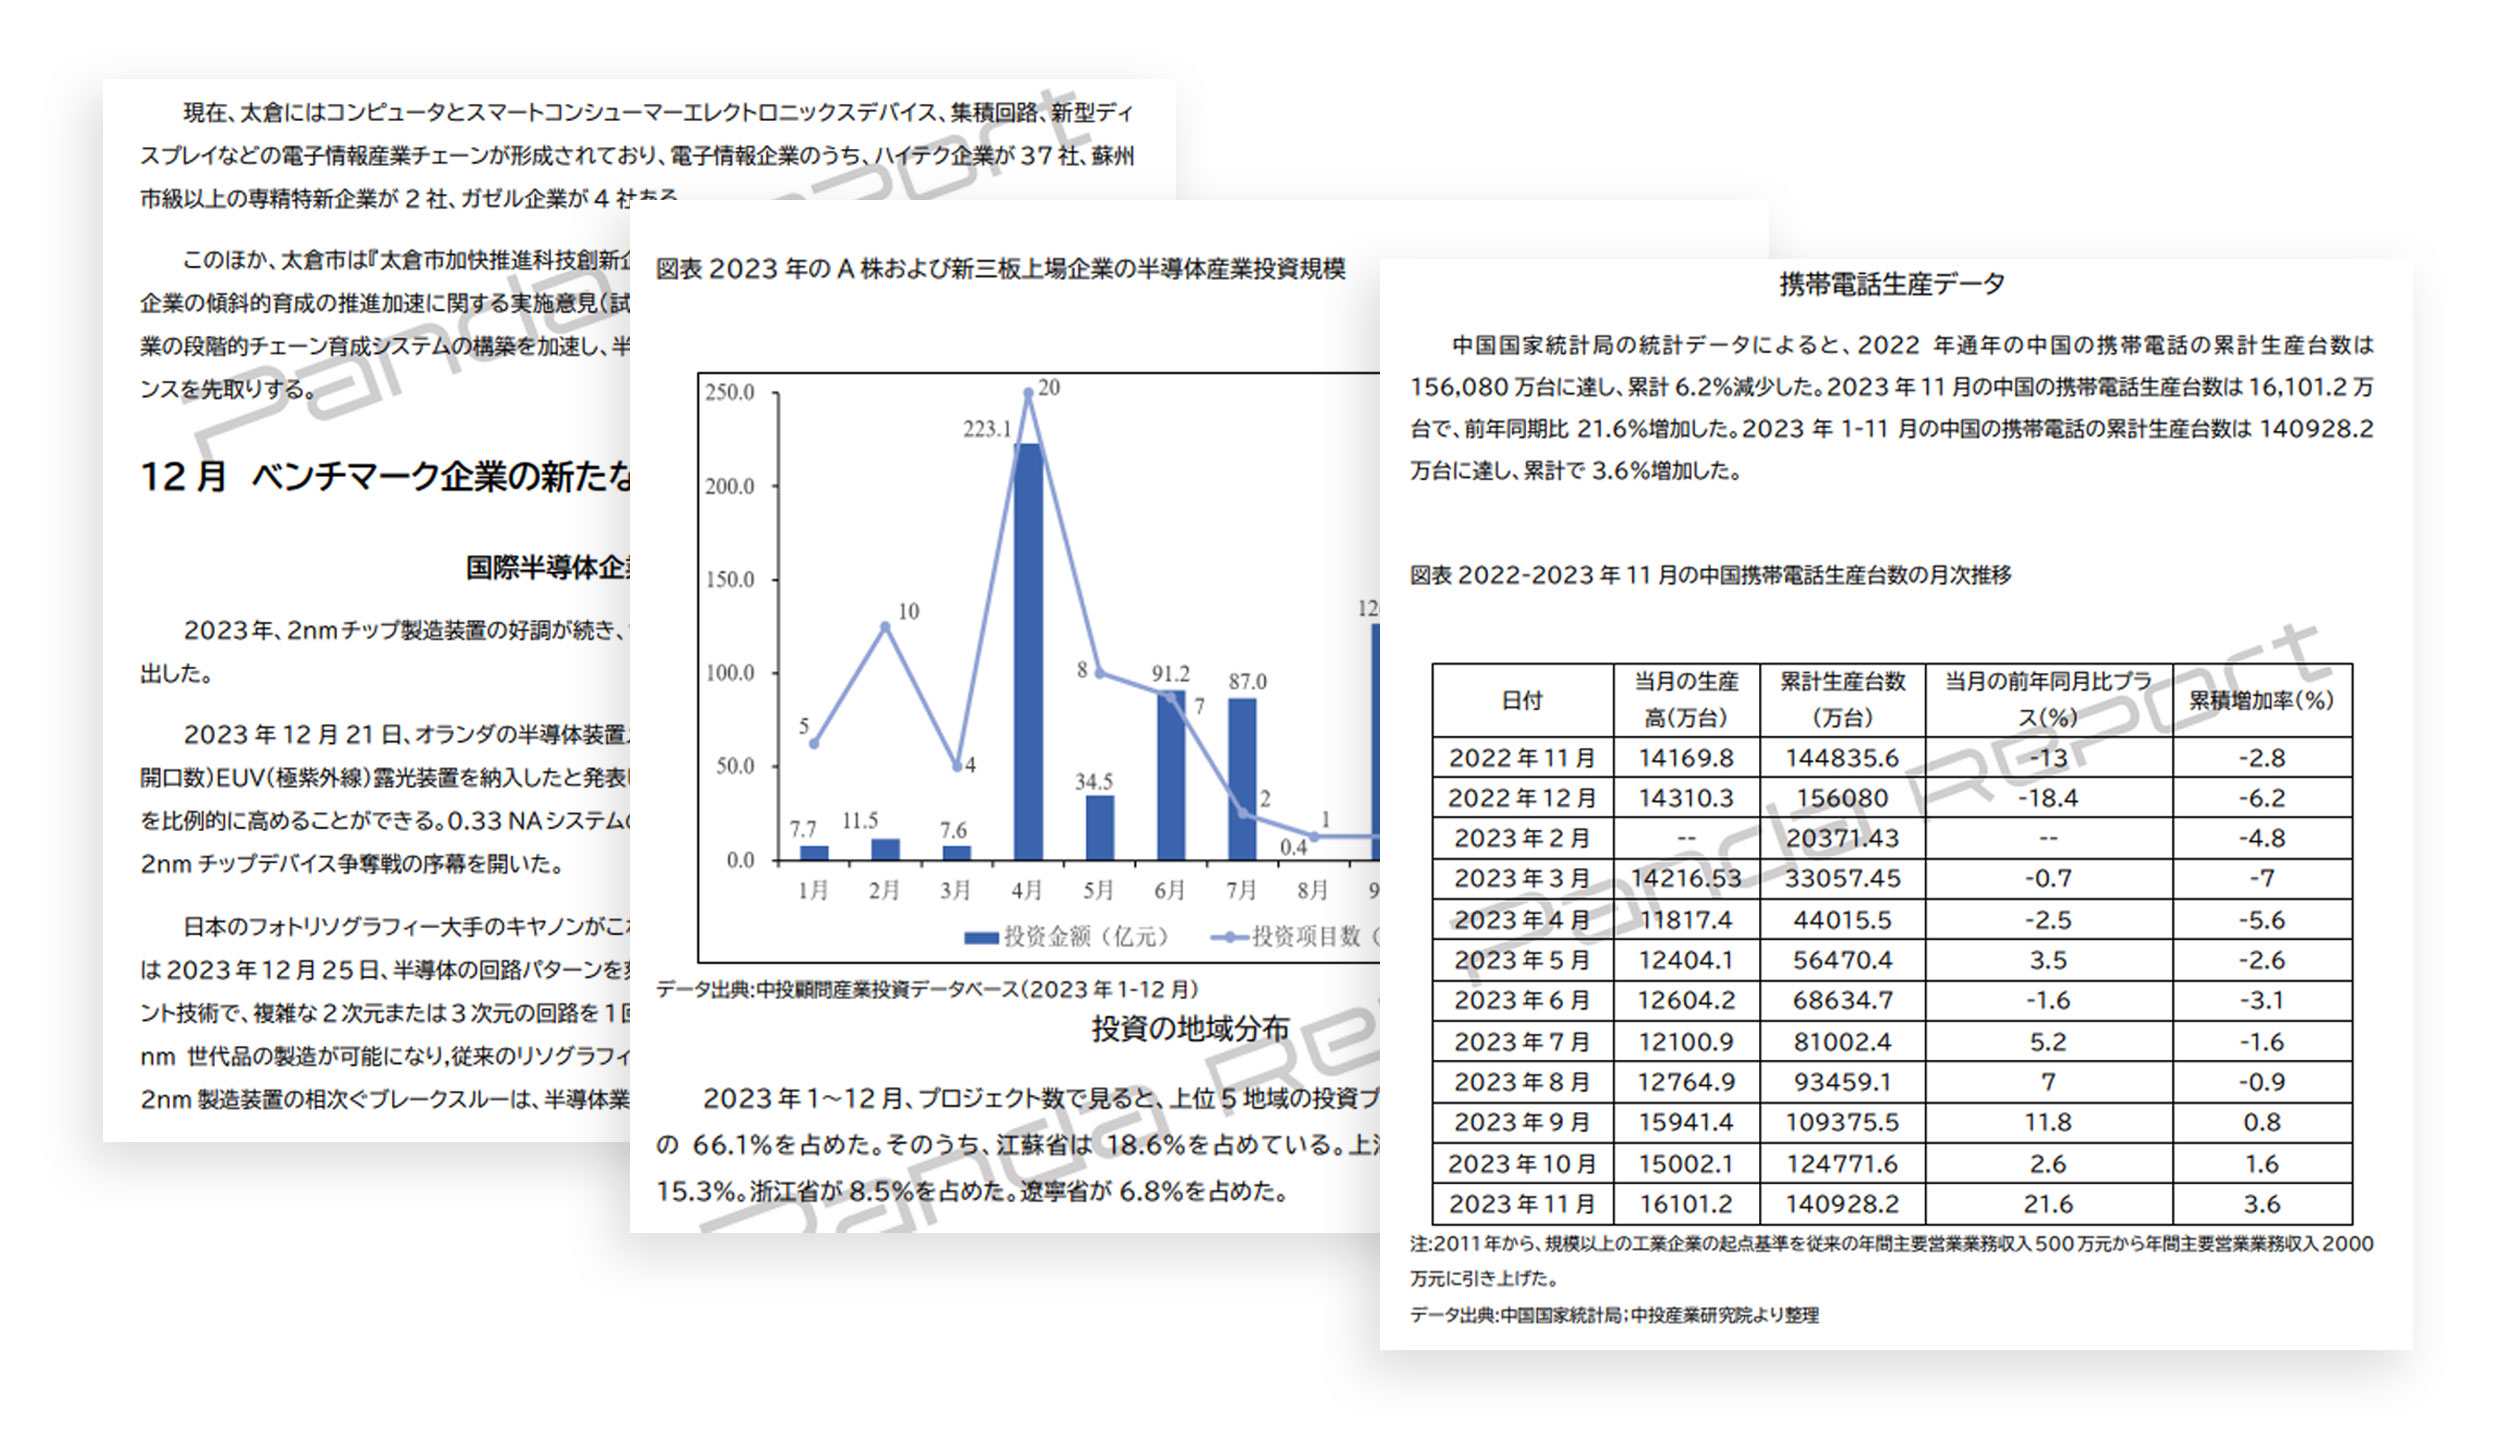Select the chart bar labeled 34.5
This screenshot has width=2500, height=1432.
1100,828
